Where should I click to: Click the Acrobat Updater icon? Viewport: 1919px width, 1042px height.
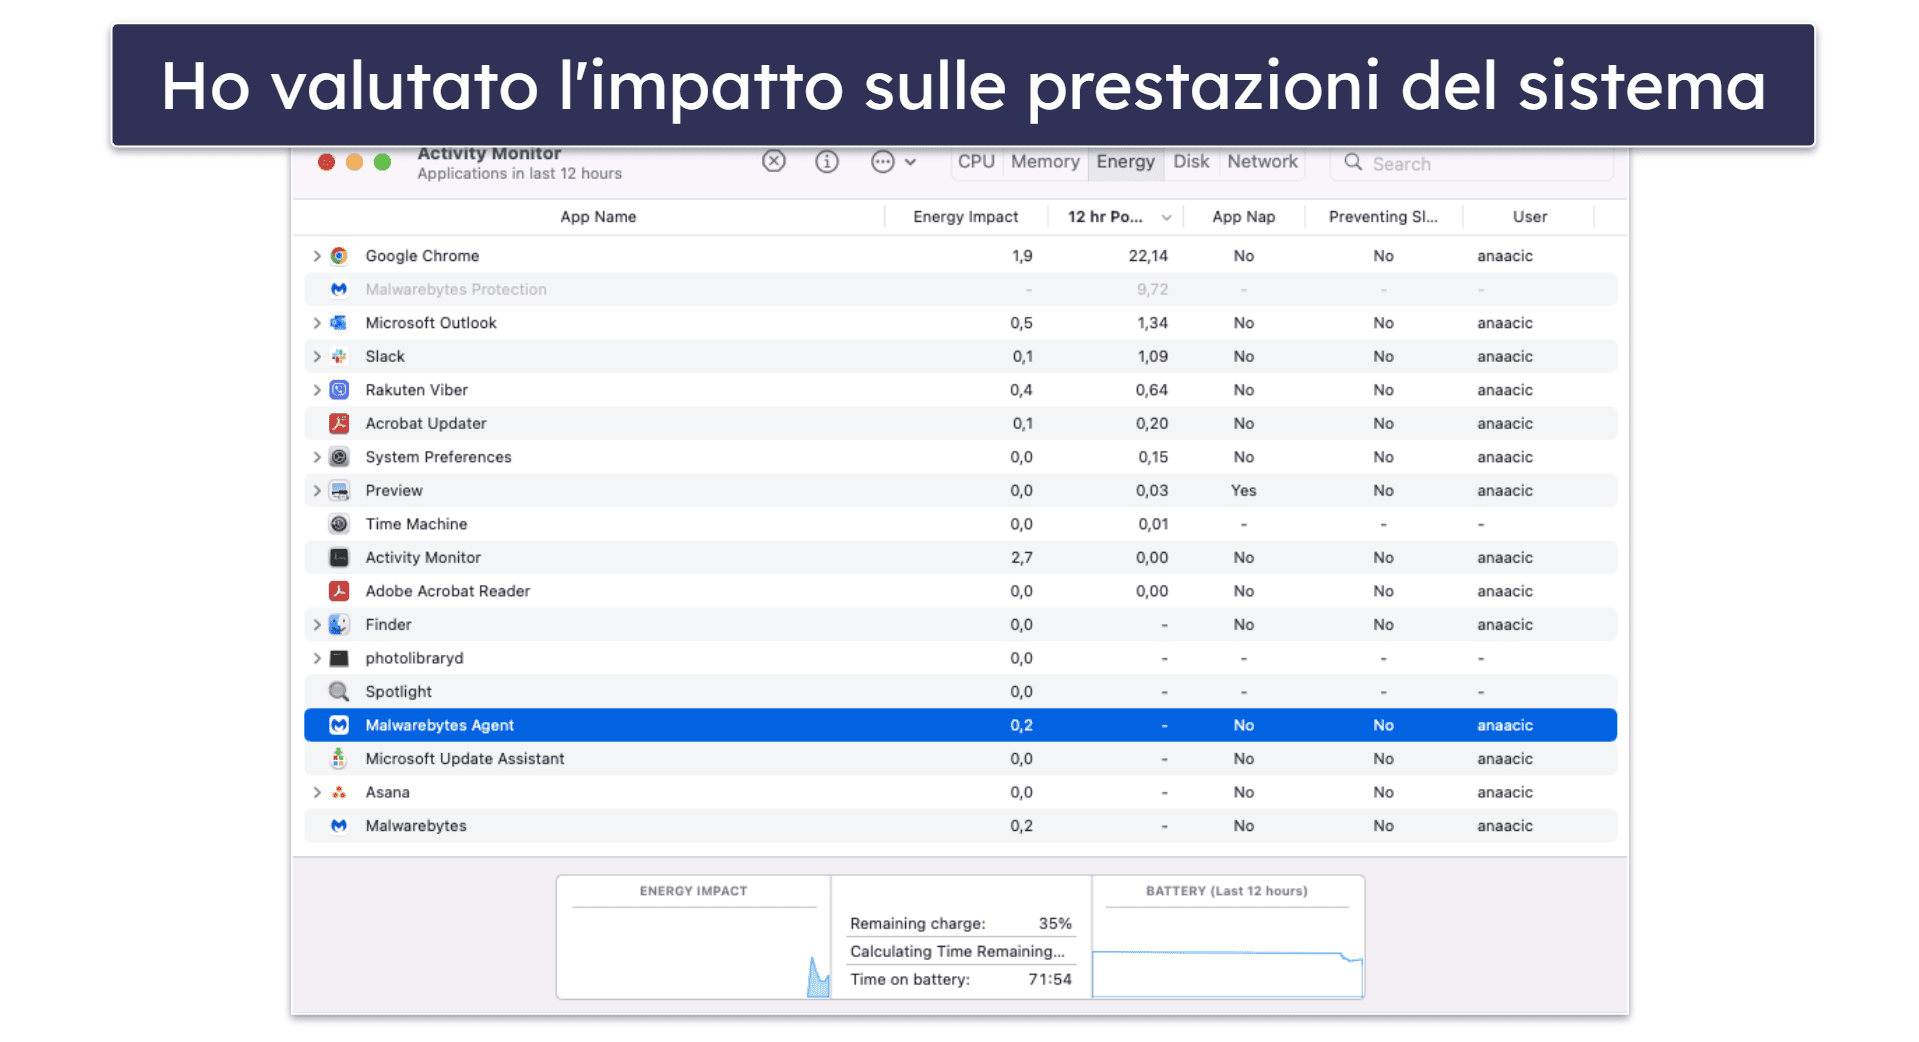pos(339,423)
